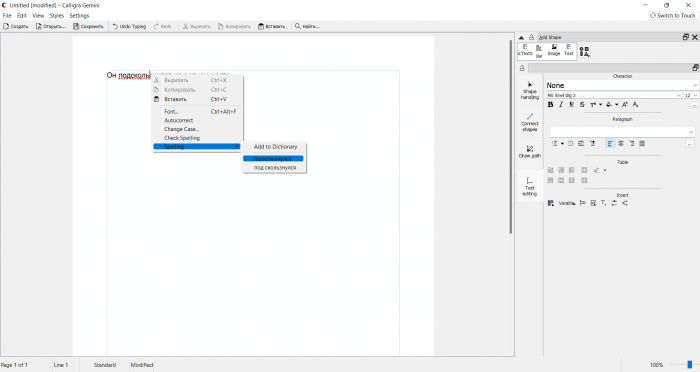Open the View menu
The image size is (700, 372).
38,16
